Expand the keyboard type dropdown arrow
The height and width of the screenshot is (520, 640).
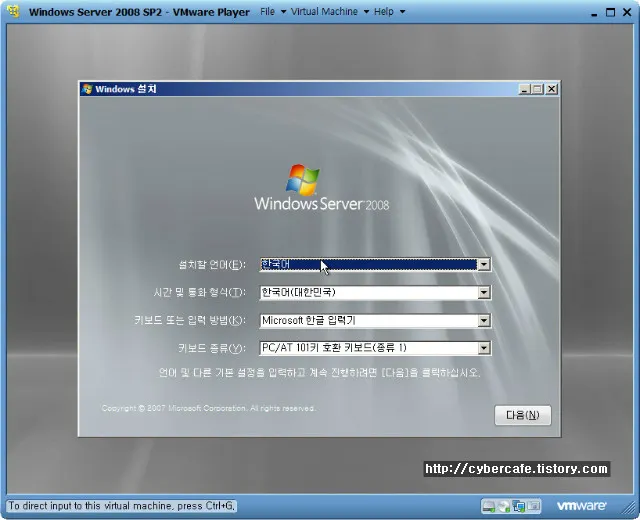pyautogui.click(x=484, y=348)
